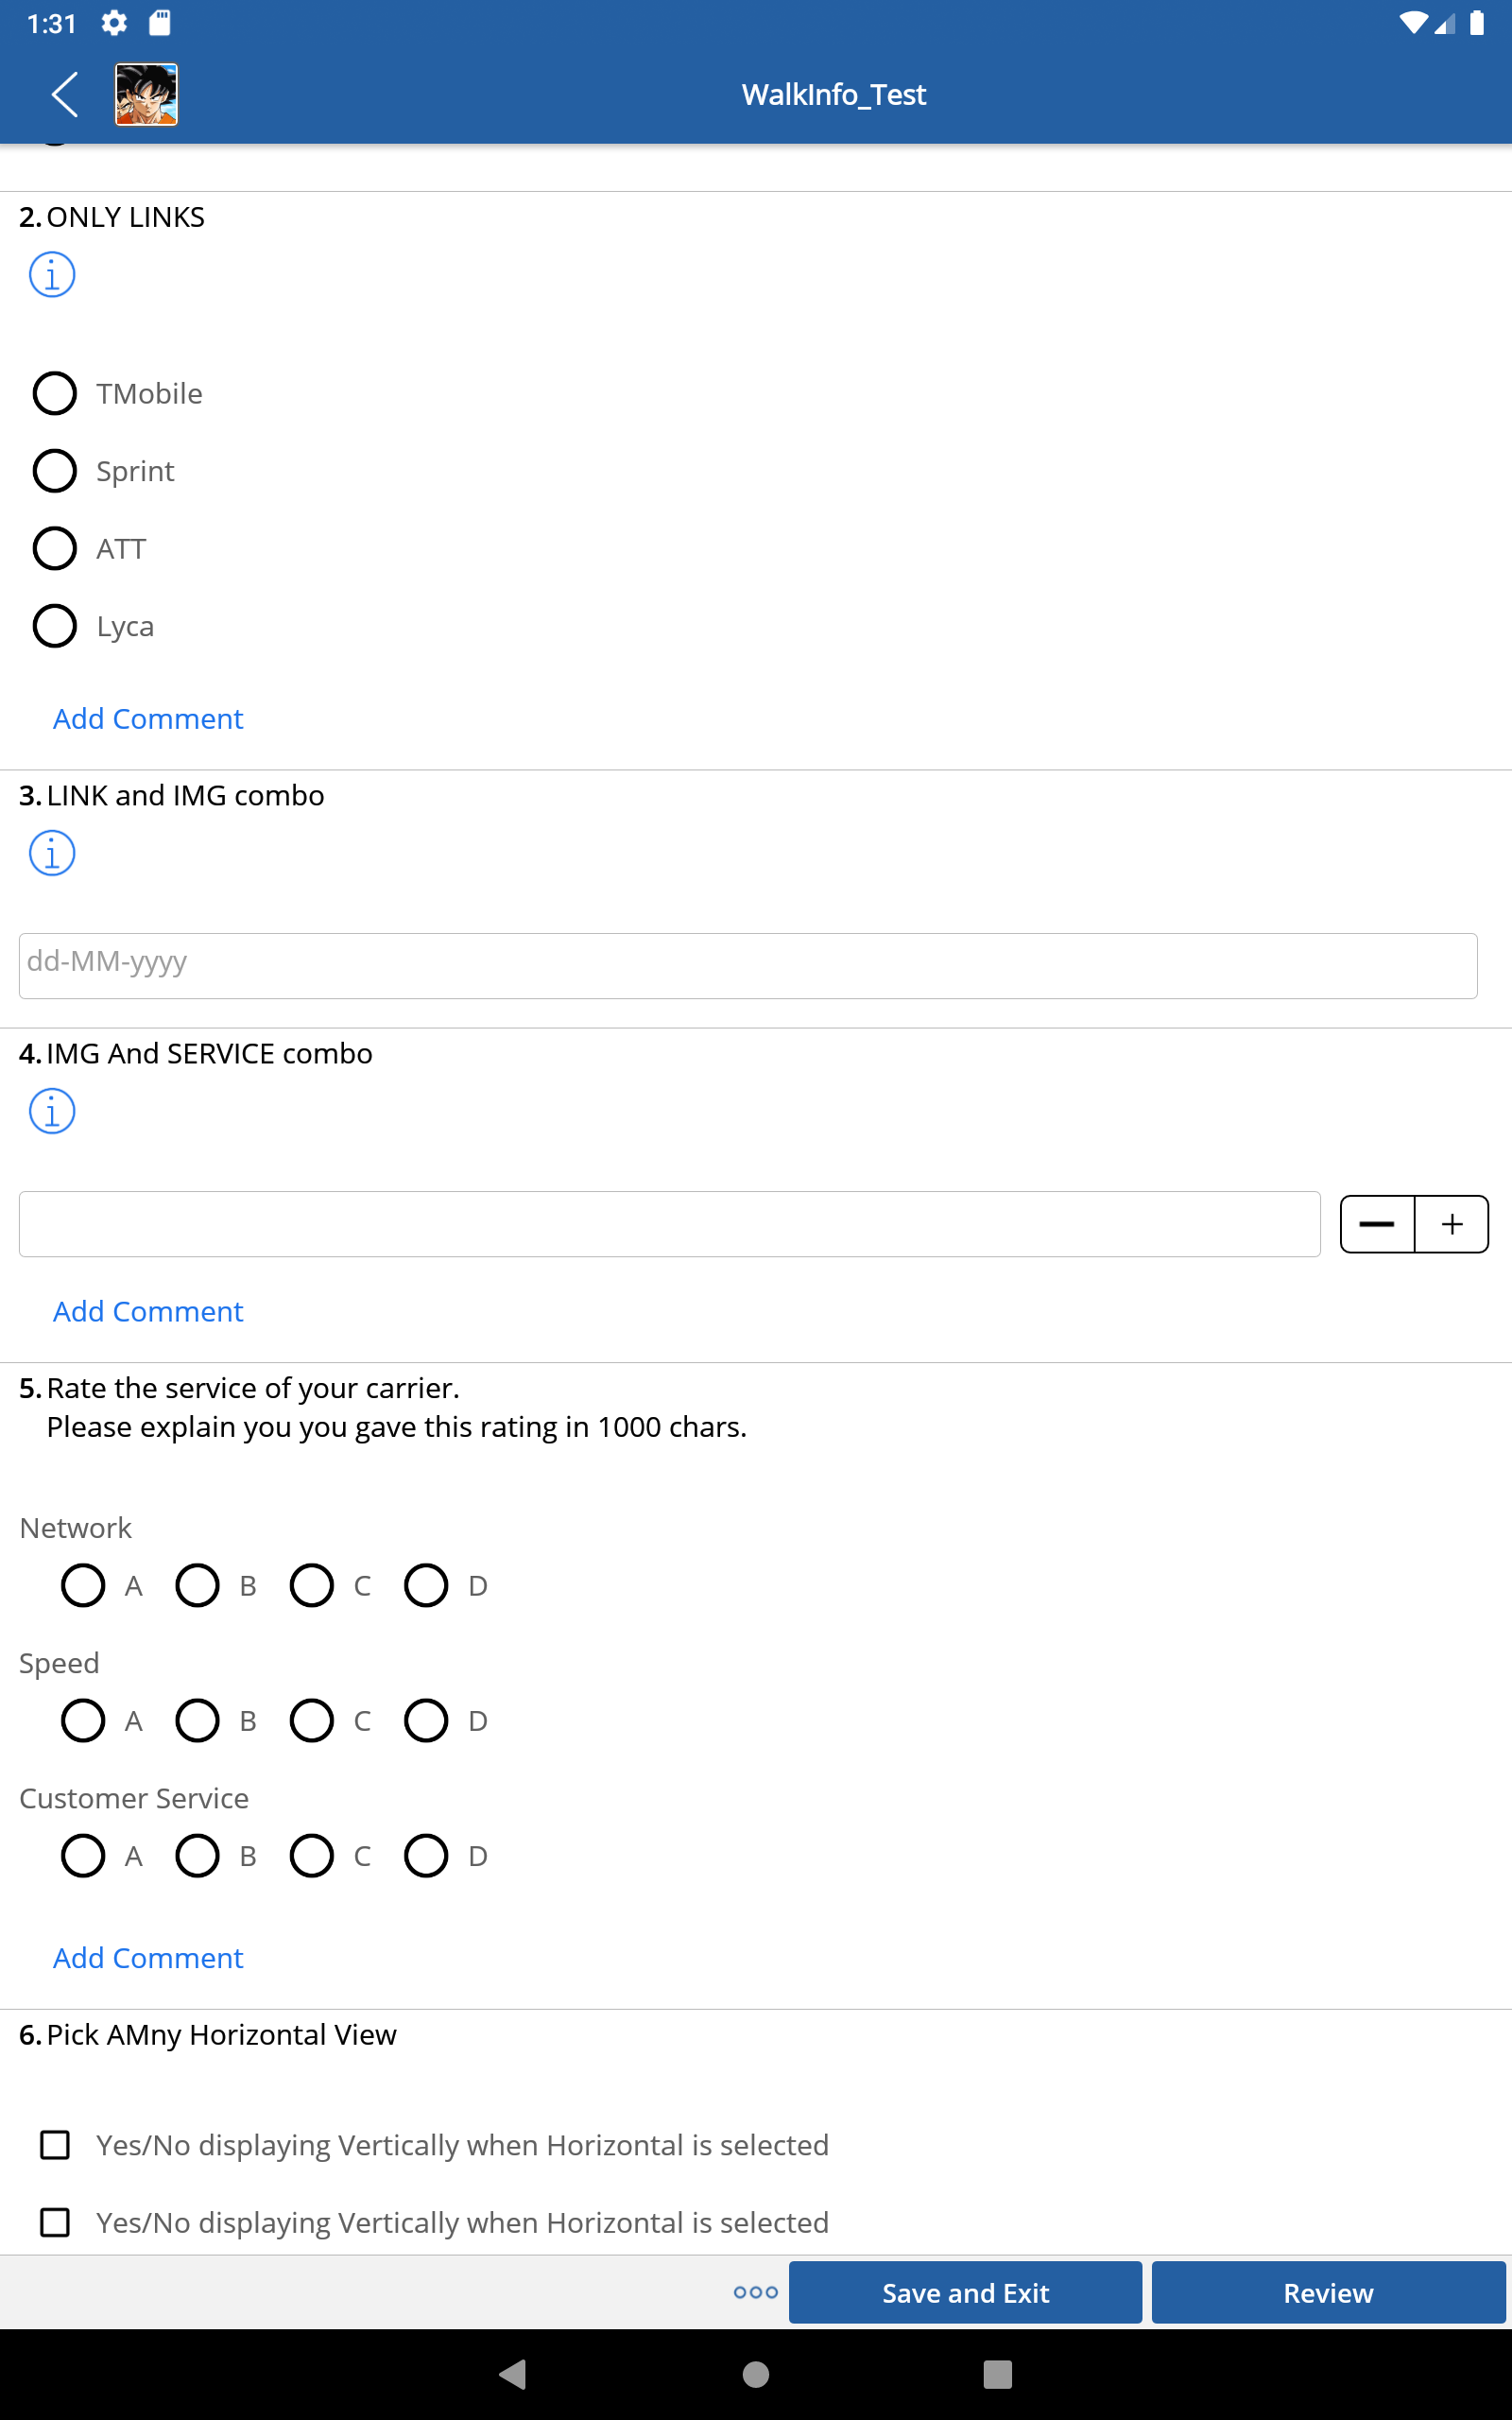Decrease value with minus stepper
1512x2420 pixels.
pyautogui.click(x=1377, y=1224)
